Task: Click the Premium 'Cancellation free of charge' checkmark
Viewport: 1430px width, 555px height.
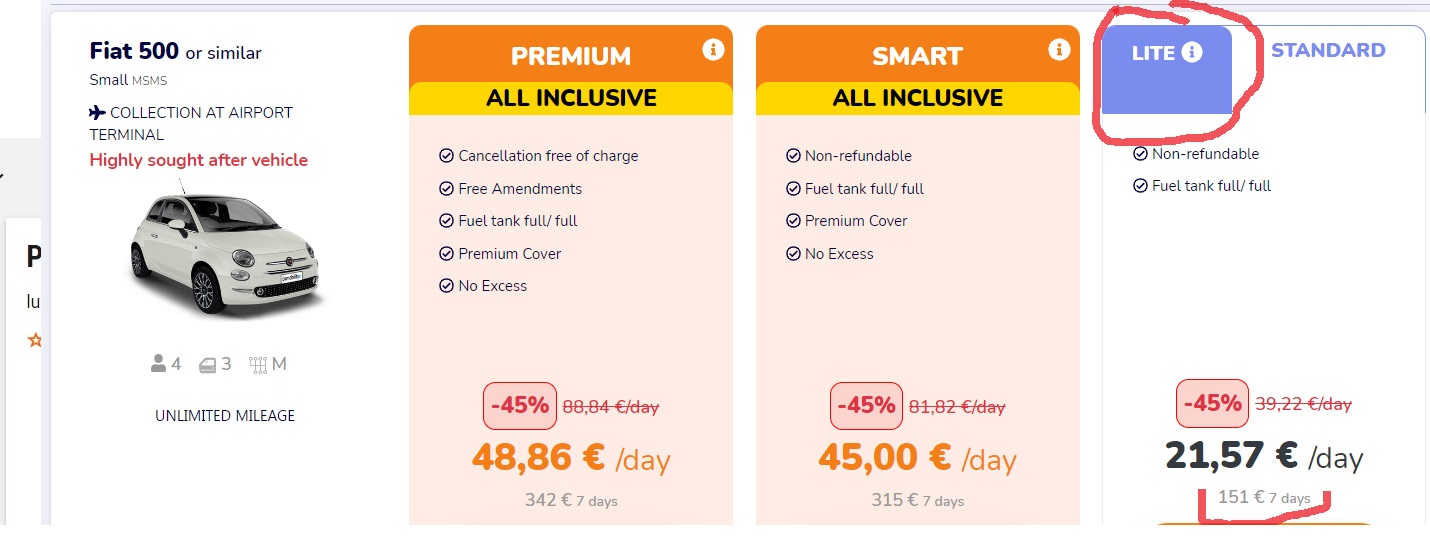Action: click(x=446, y=156)
